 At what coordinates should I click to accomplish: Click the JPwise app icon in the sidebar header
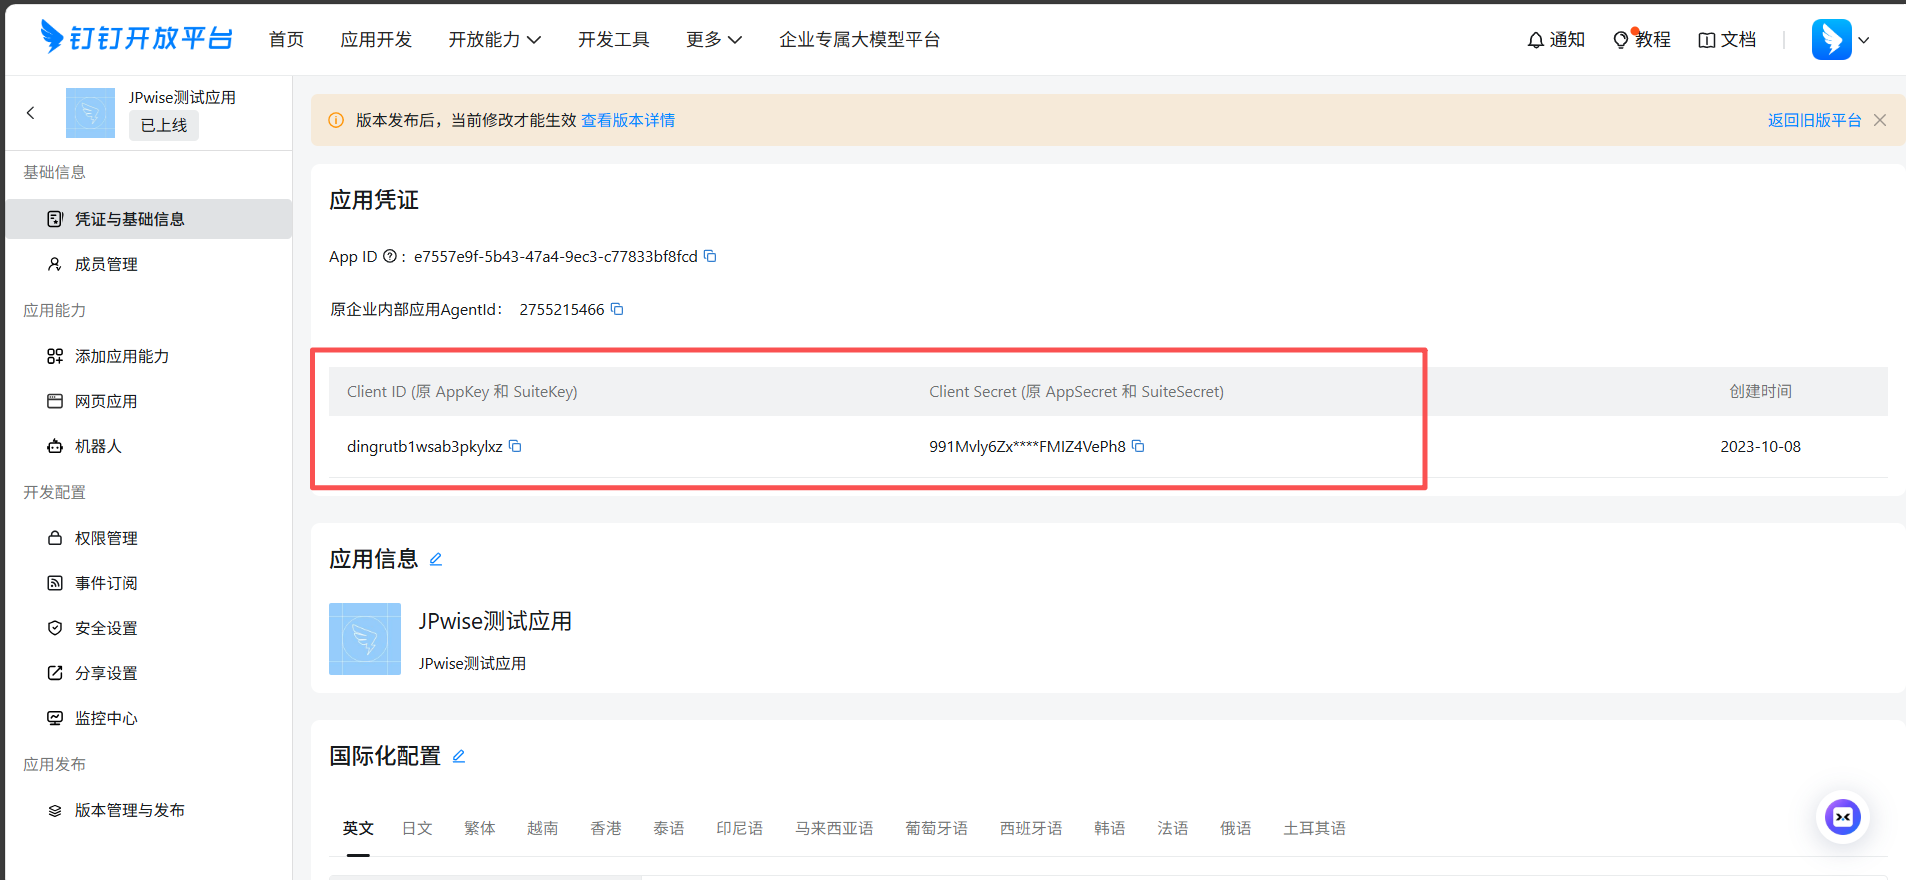[x=90, y=113]
